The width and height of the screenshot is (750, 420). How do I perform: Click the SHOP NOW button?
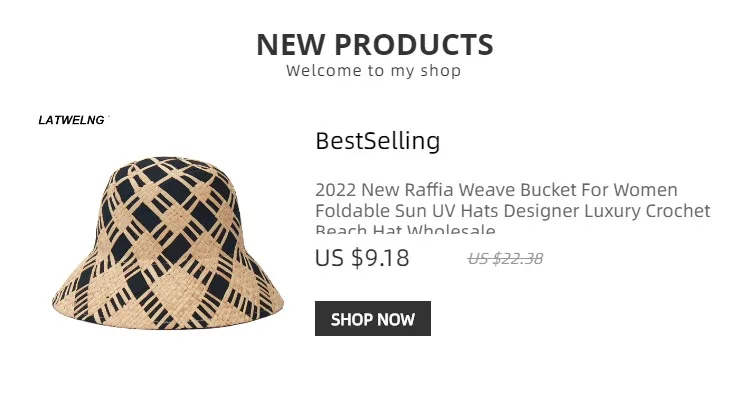click(x=373, y=319)
